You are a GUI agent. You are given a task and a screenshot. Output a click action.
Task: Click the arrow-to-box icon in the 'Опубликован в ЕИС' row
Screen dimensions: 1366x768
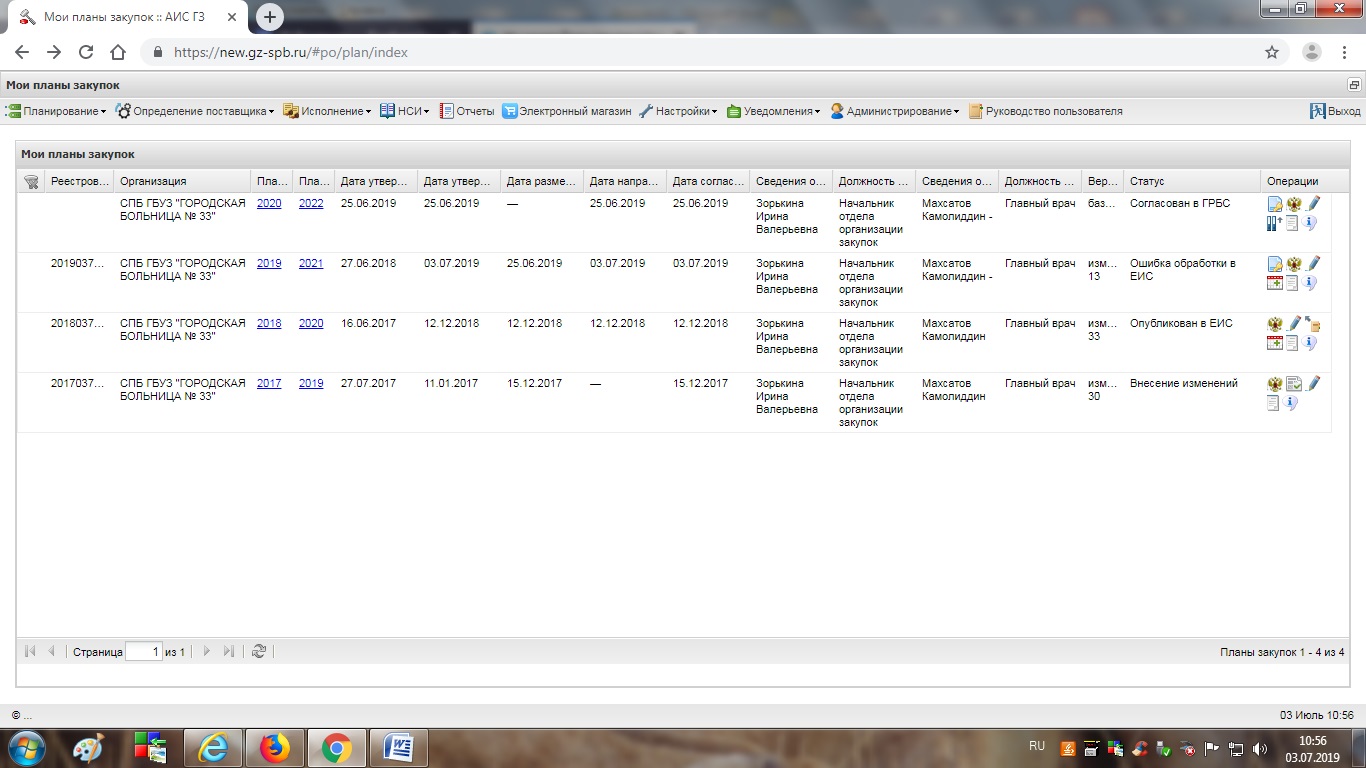[x=1313, y=324]
